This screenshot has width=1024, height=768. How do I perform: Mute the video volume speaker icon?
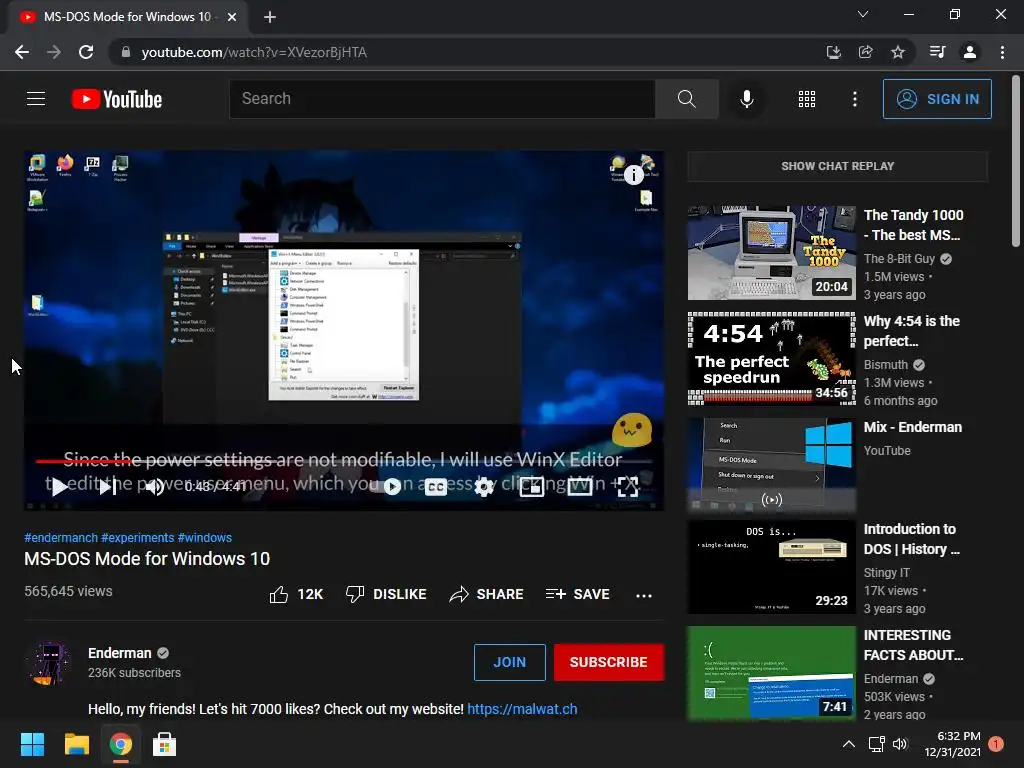155,487
